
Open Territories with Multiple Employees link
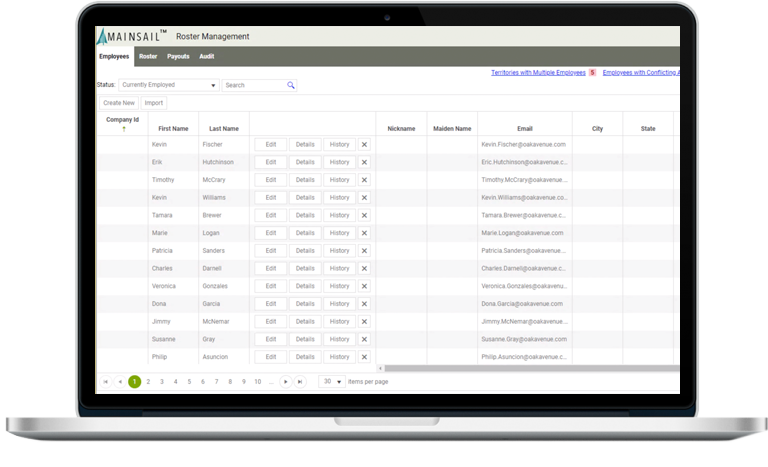tap(538, 73)
